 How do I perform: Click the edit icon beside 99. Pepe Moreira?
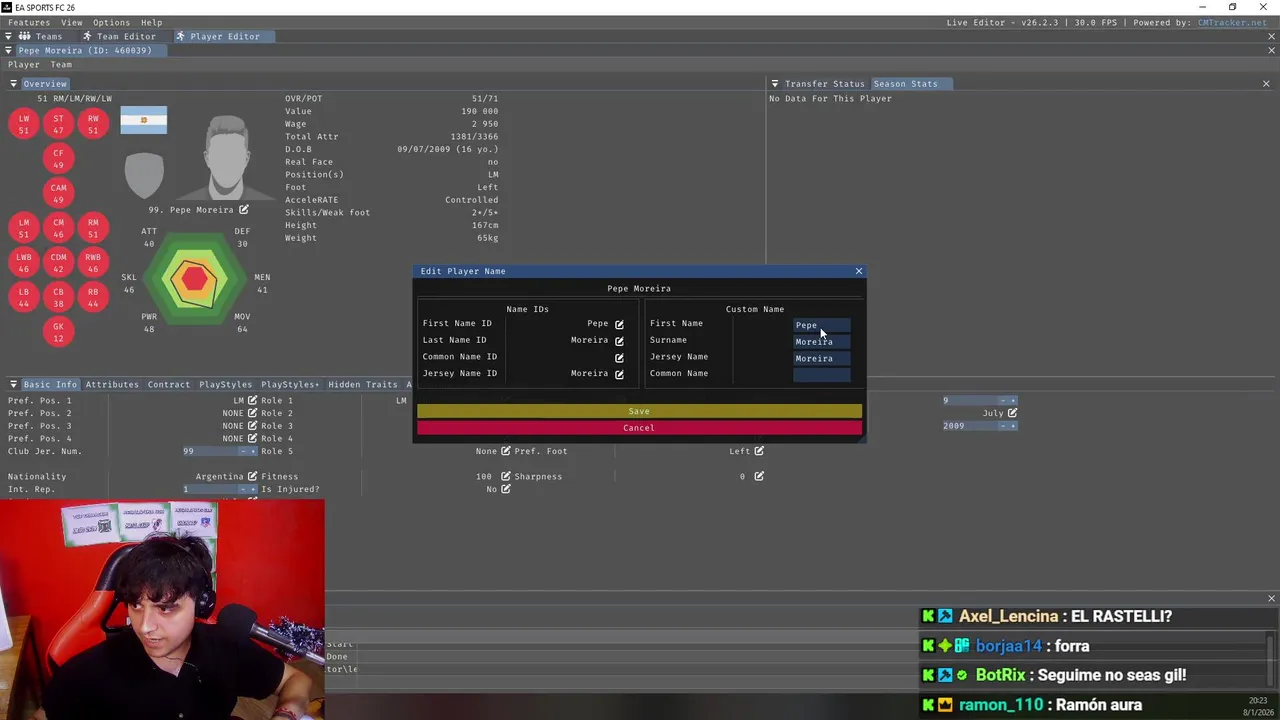coord(243,210)
